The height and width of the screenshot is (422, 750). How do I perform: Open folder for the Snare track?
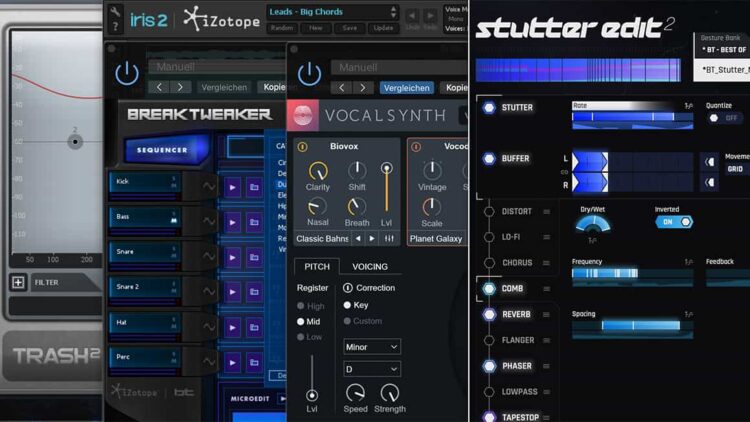[x=254, y=257]
